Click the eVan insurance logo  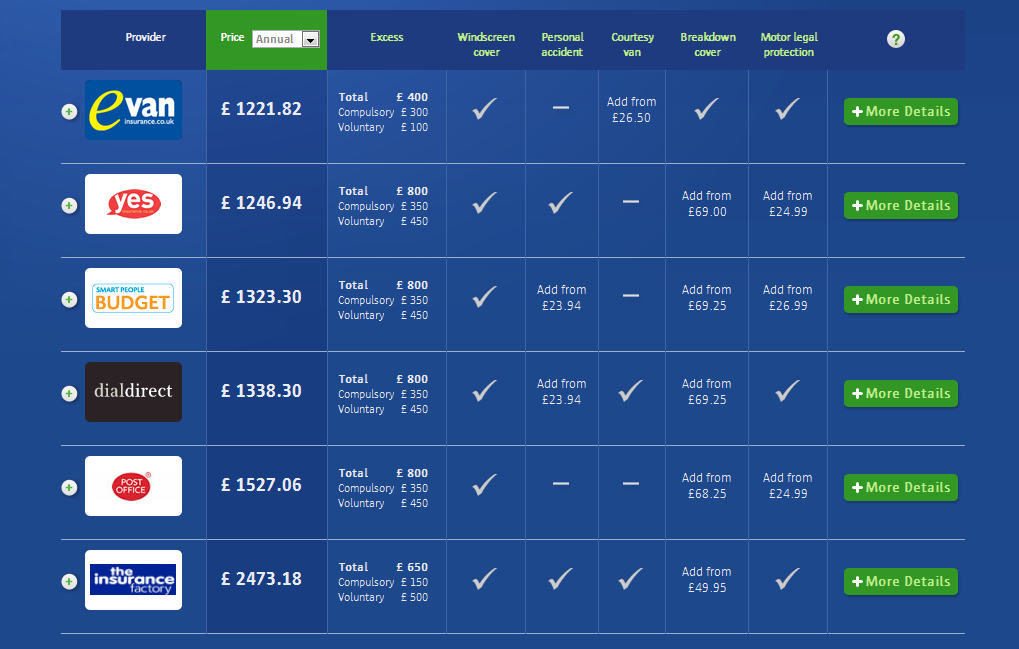pos(133,110)
